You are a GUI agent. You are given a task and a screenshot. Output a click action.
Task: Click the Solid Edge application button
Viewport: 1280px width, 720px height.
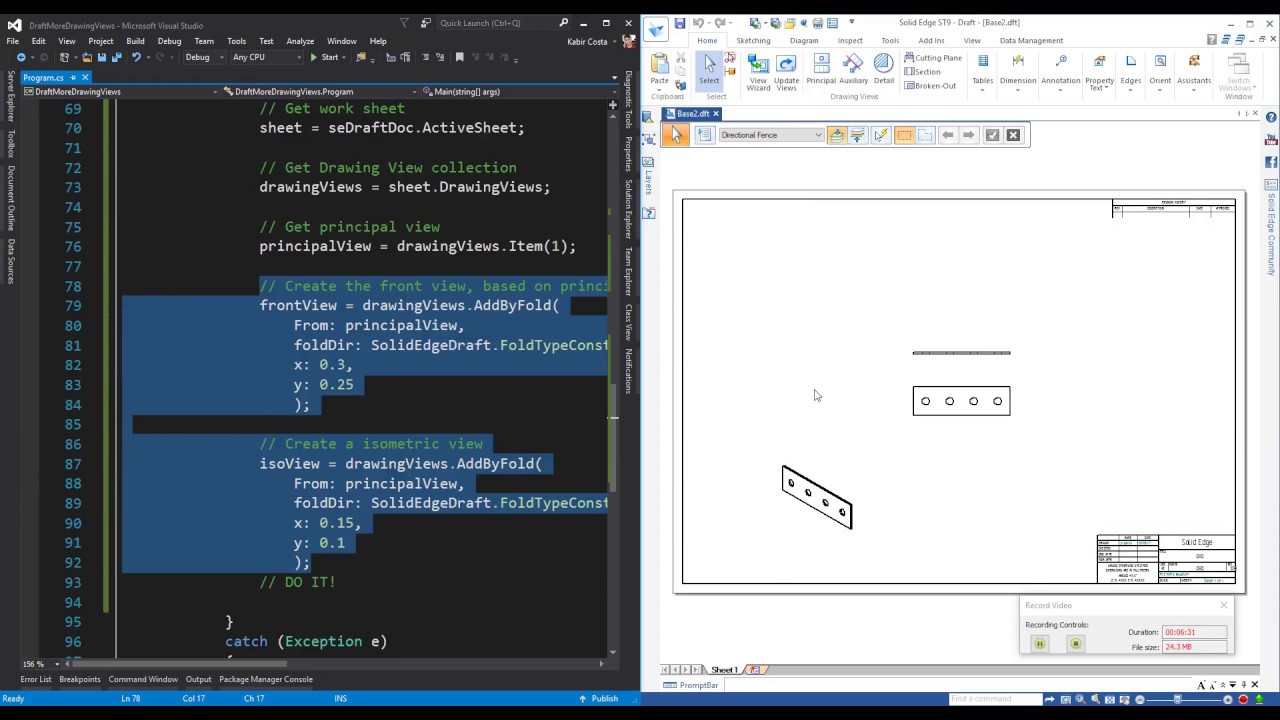click(656, 29)
